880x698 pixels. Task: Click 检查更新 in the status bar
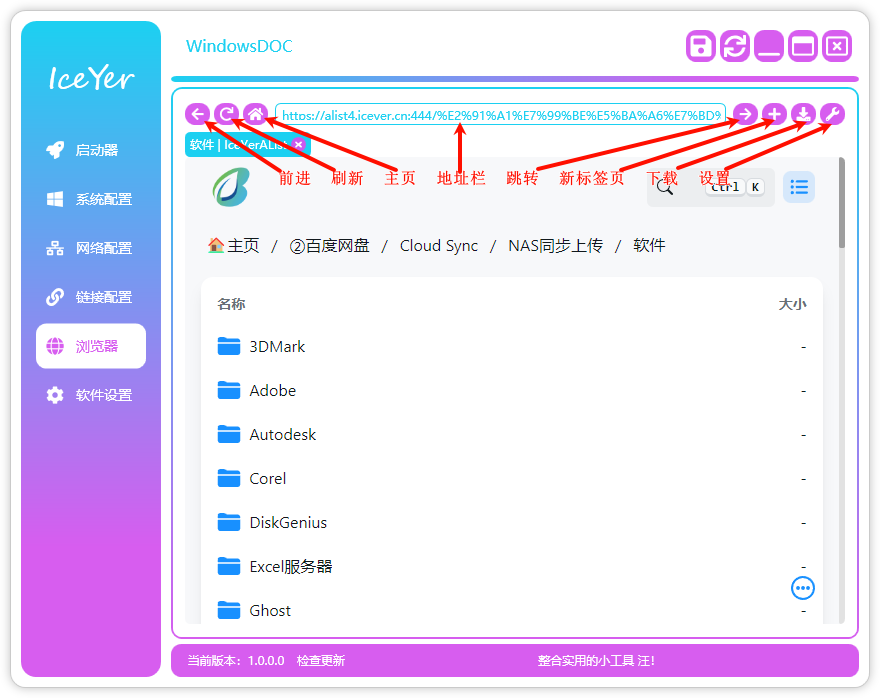(x=320, y=660)
